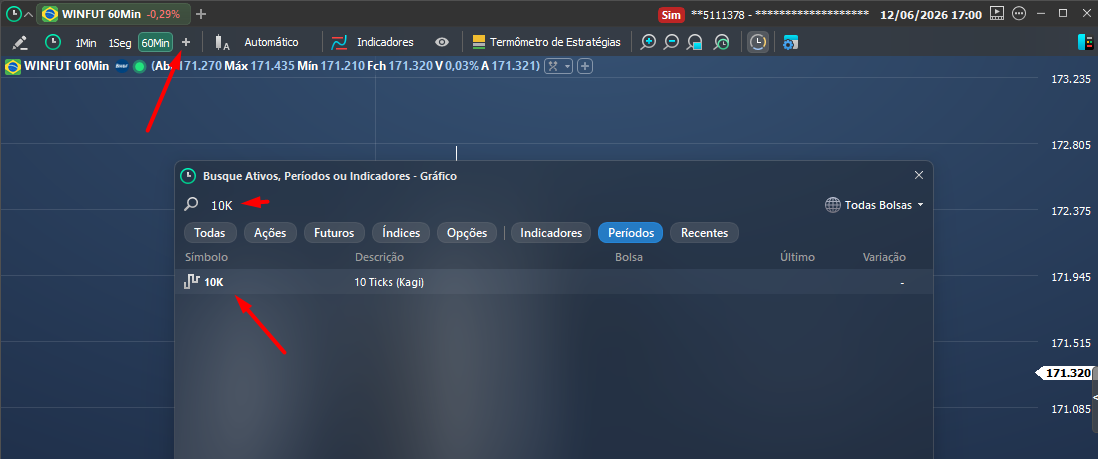Zoom in on the chart
The height and width of the screenshot is (459, 1098).
pyautogui.click(x=648, y=42)
